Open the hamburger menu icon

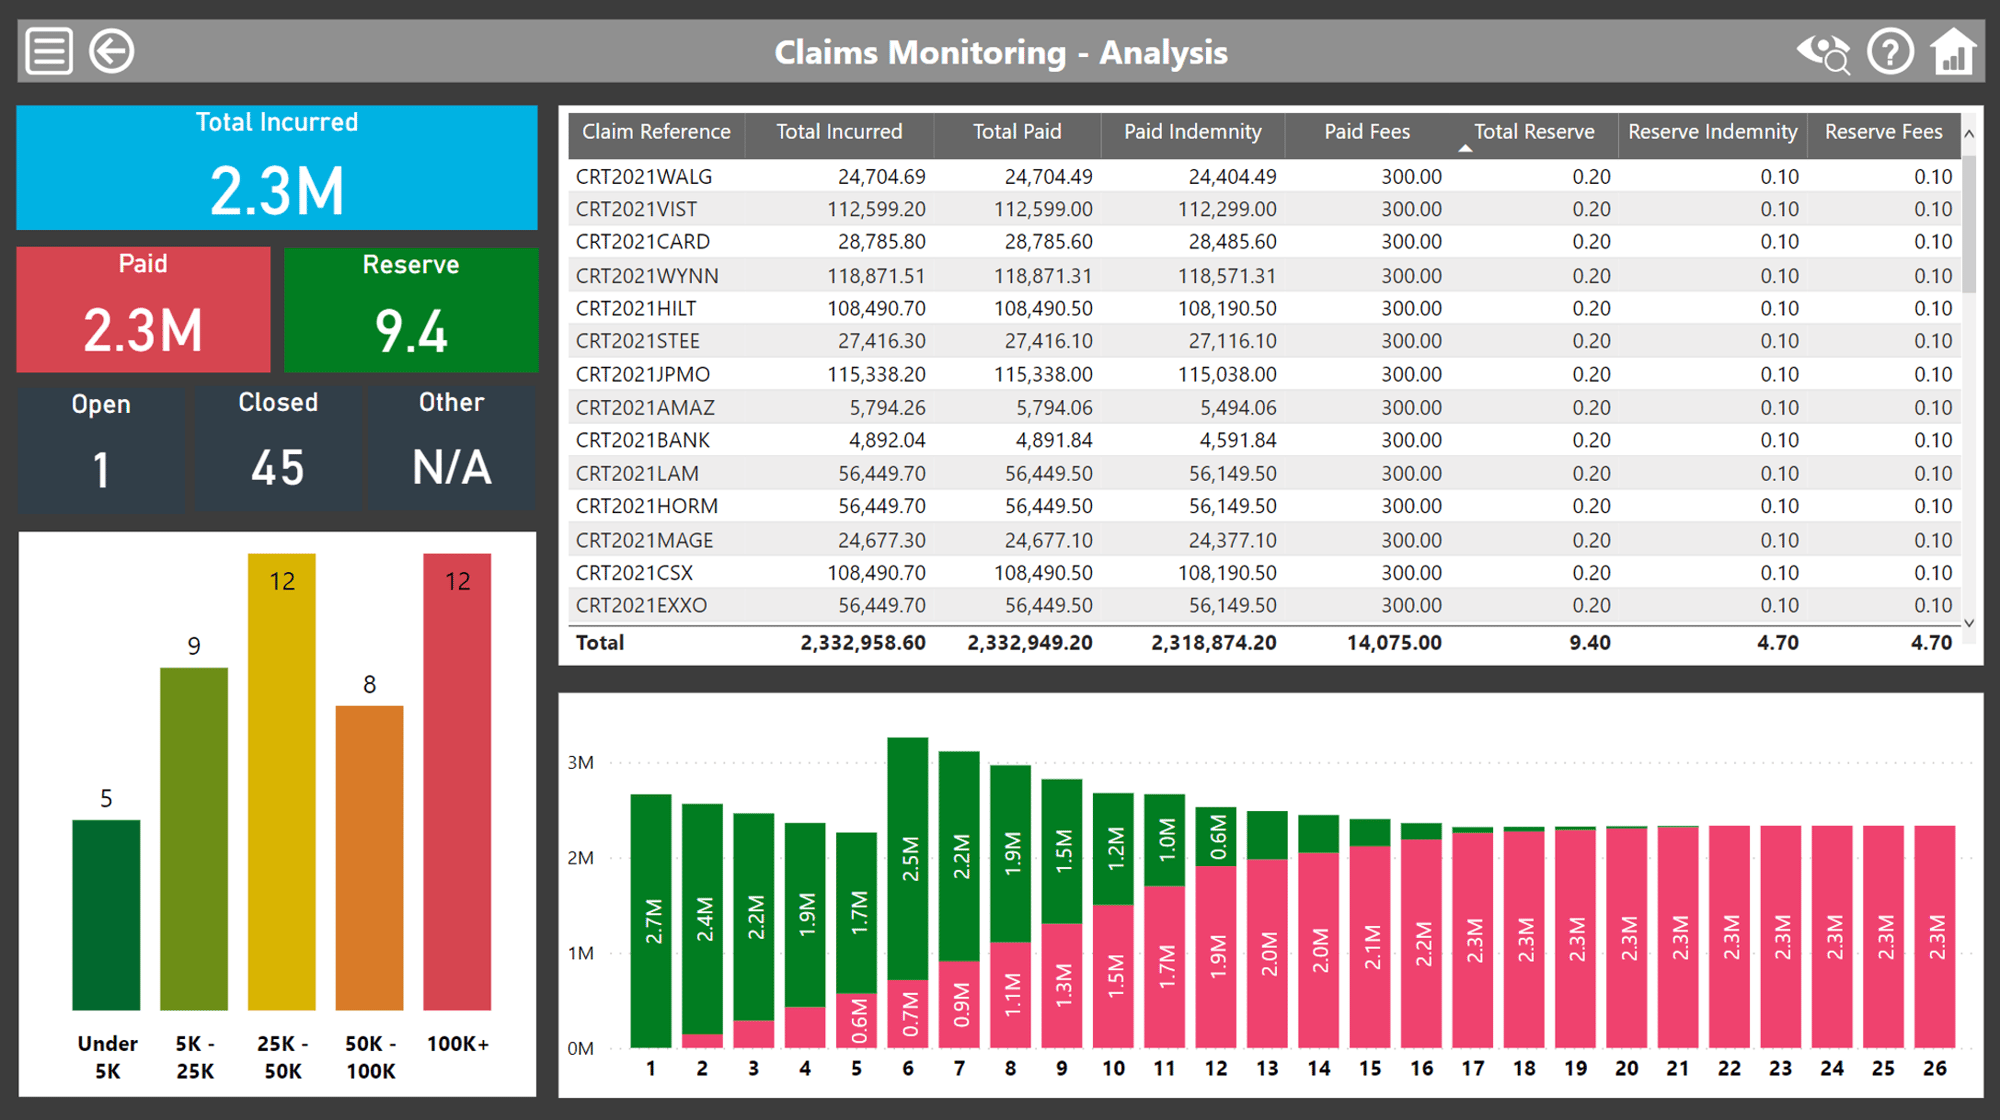[49, 51]
